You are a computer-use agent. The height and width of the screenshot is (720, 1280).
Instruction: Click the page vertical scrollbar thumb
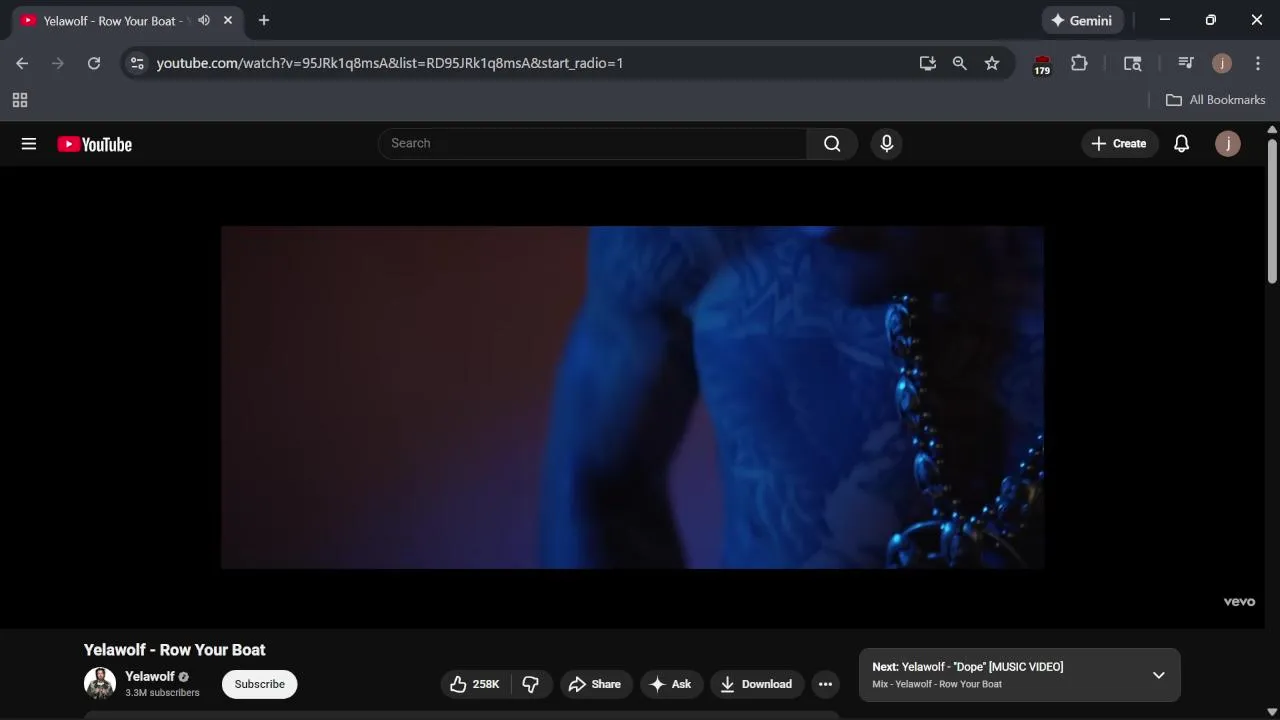pyautogui.click(x=1272, y=211)
